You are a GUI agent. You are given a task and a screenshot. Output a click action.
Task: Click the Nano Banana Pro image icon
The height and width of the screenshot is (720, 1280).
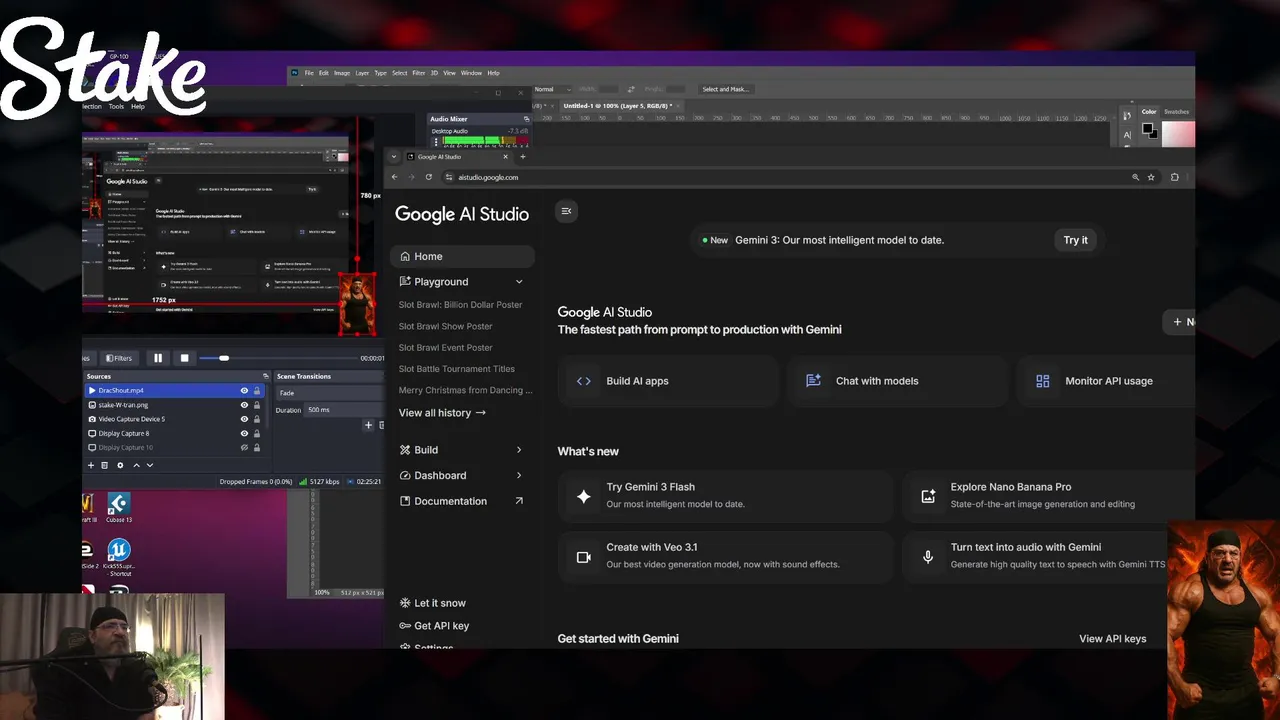pos(928,496)
